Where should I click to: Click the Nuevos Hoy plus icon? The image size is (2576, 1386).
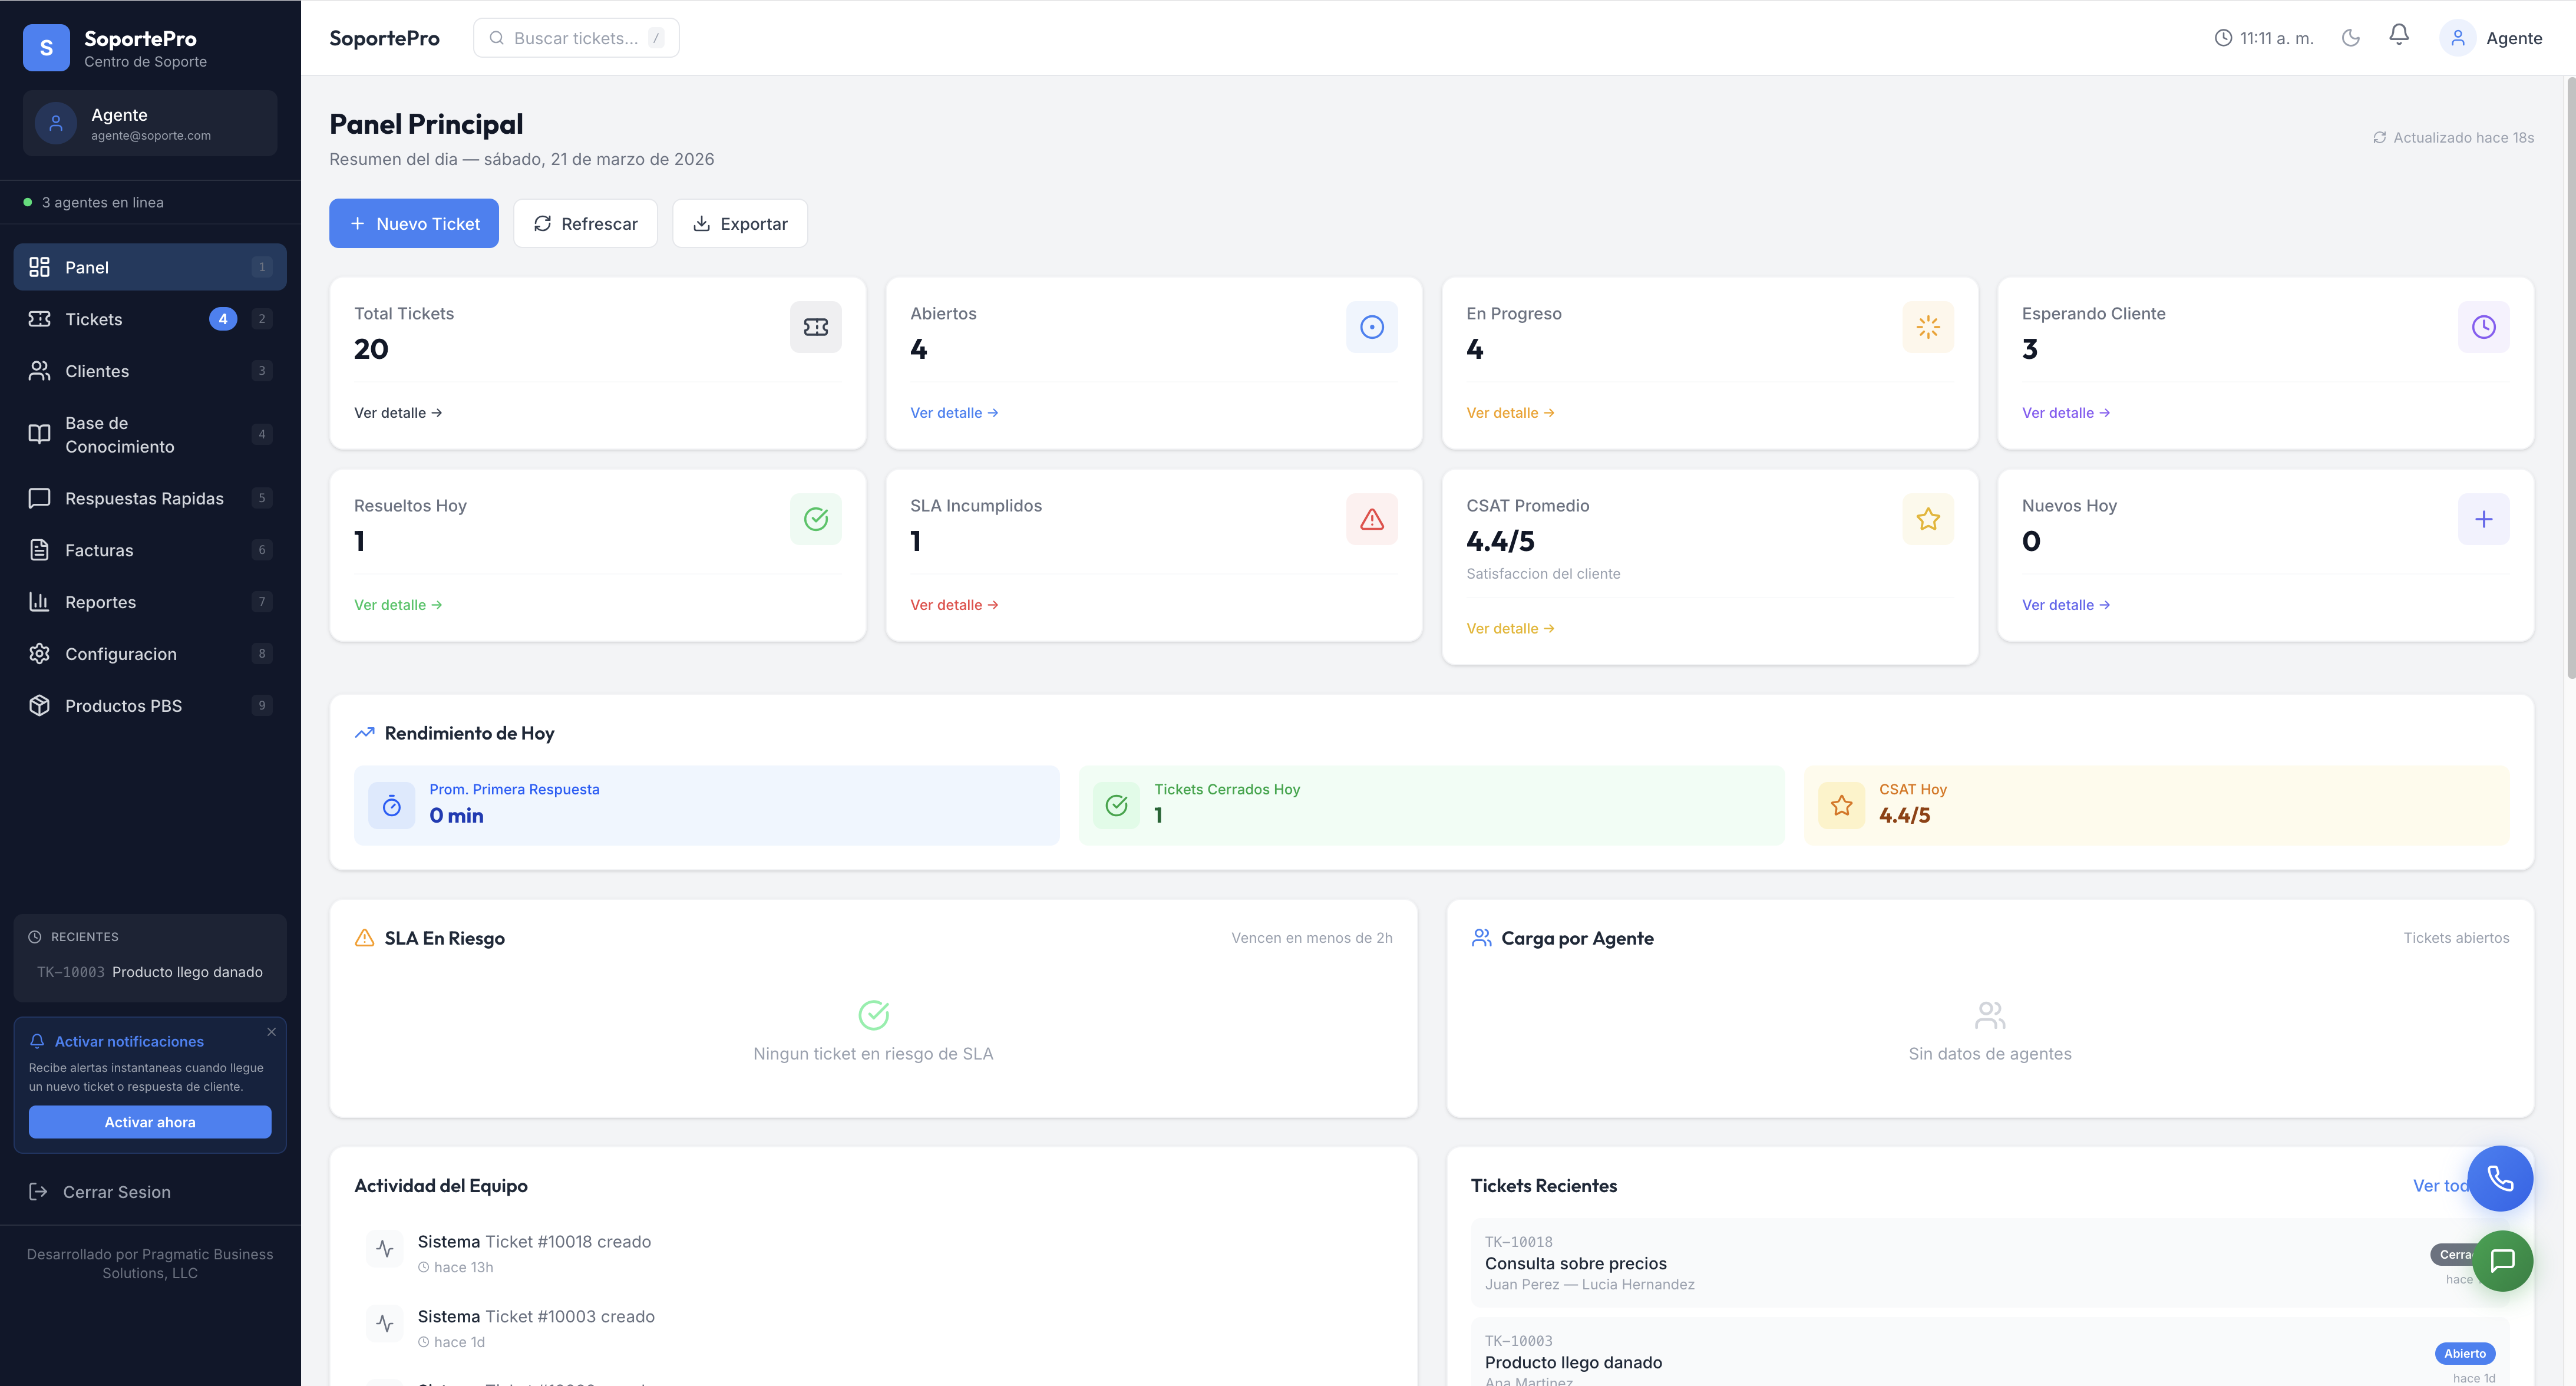(x=2483, y=519)
